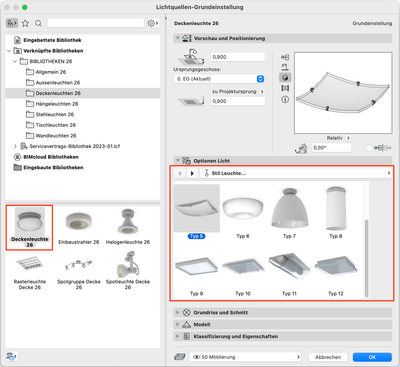Expand the Servicevertrags-Bibliothek 2023-01.lcf node
This screenshot has height=367, width=400.
[x=15, y=146]
